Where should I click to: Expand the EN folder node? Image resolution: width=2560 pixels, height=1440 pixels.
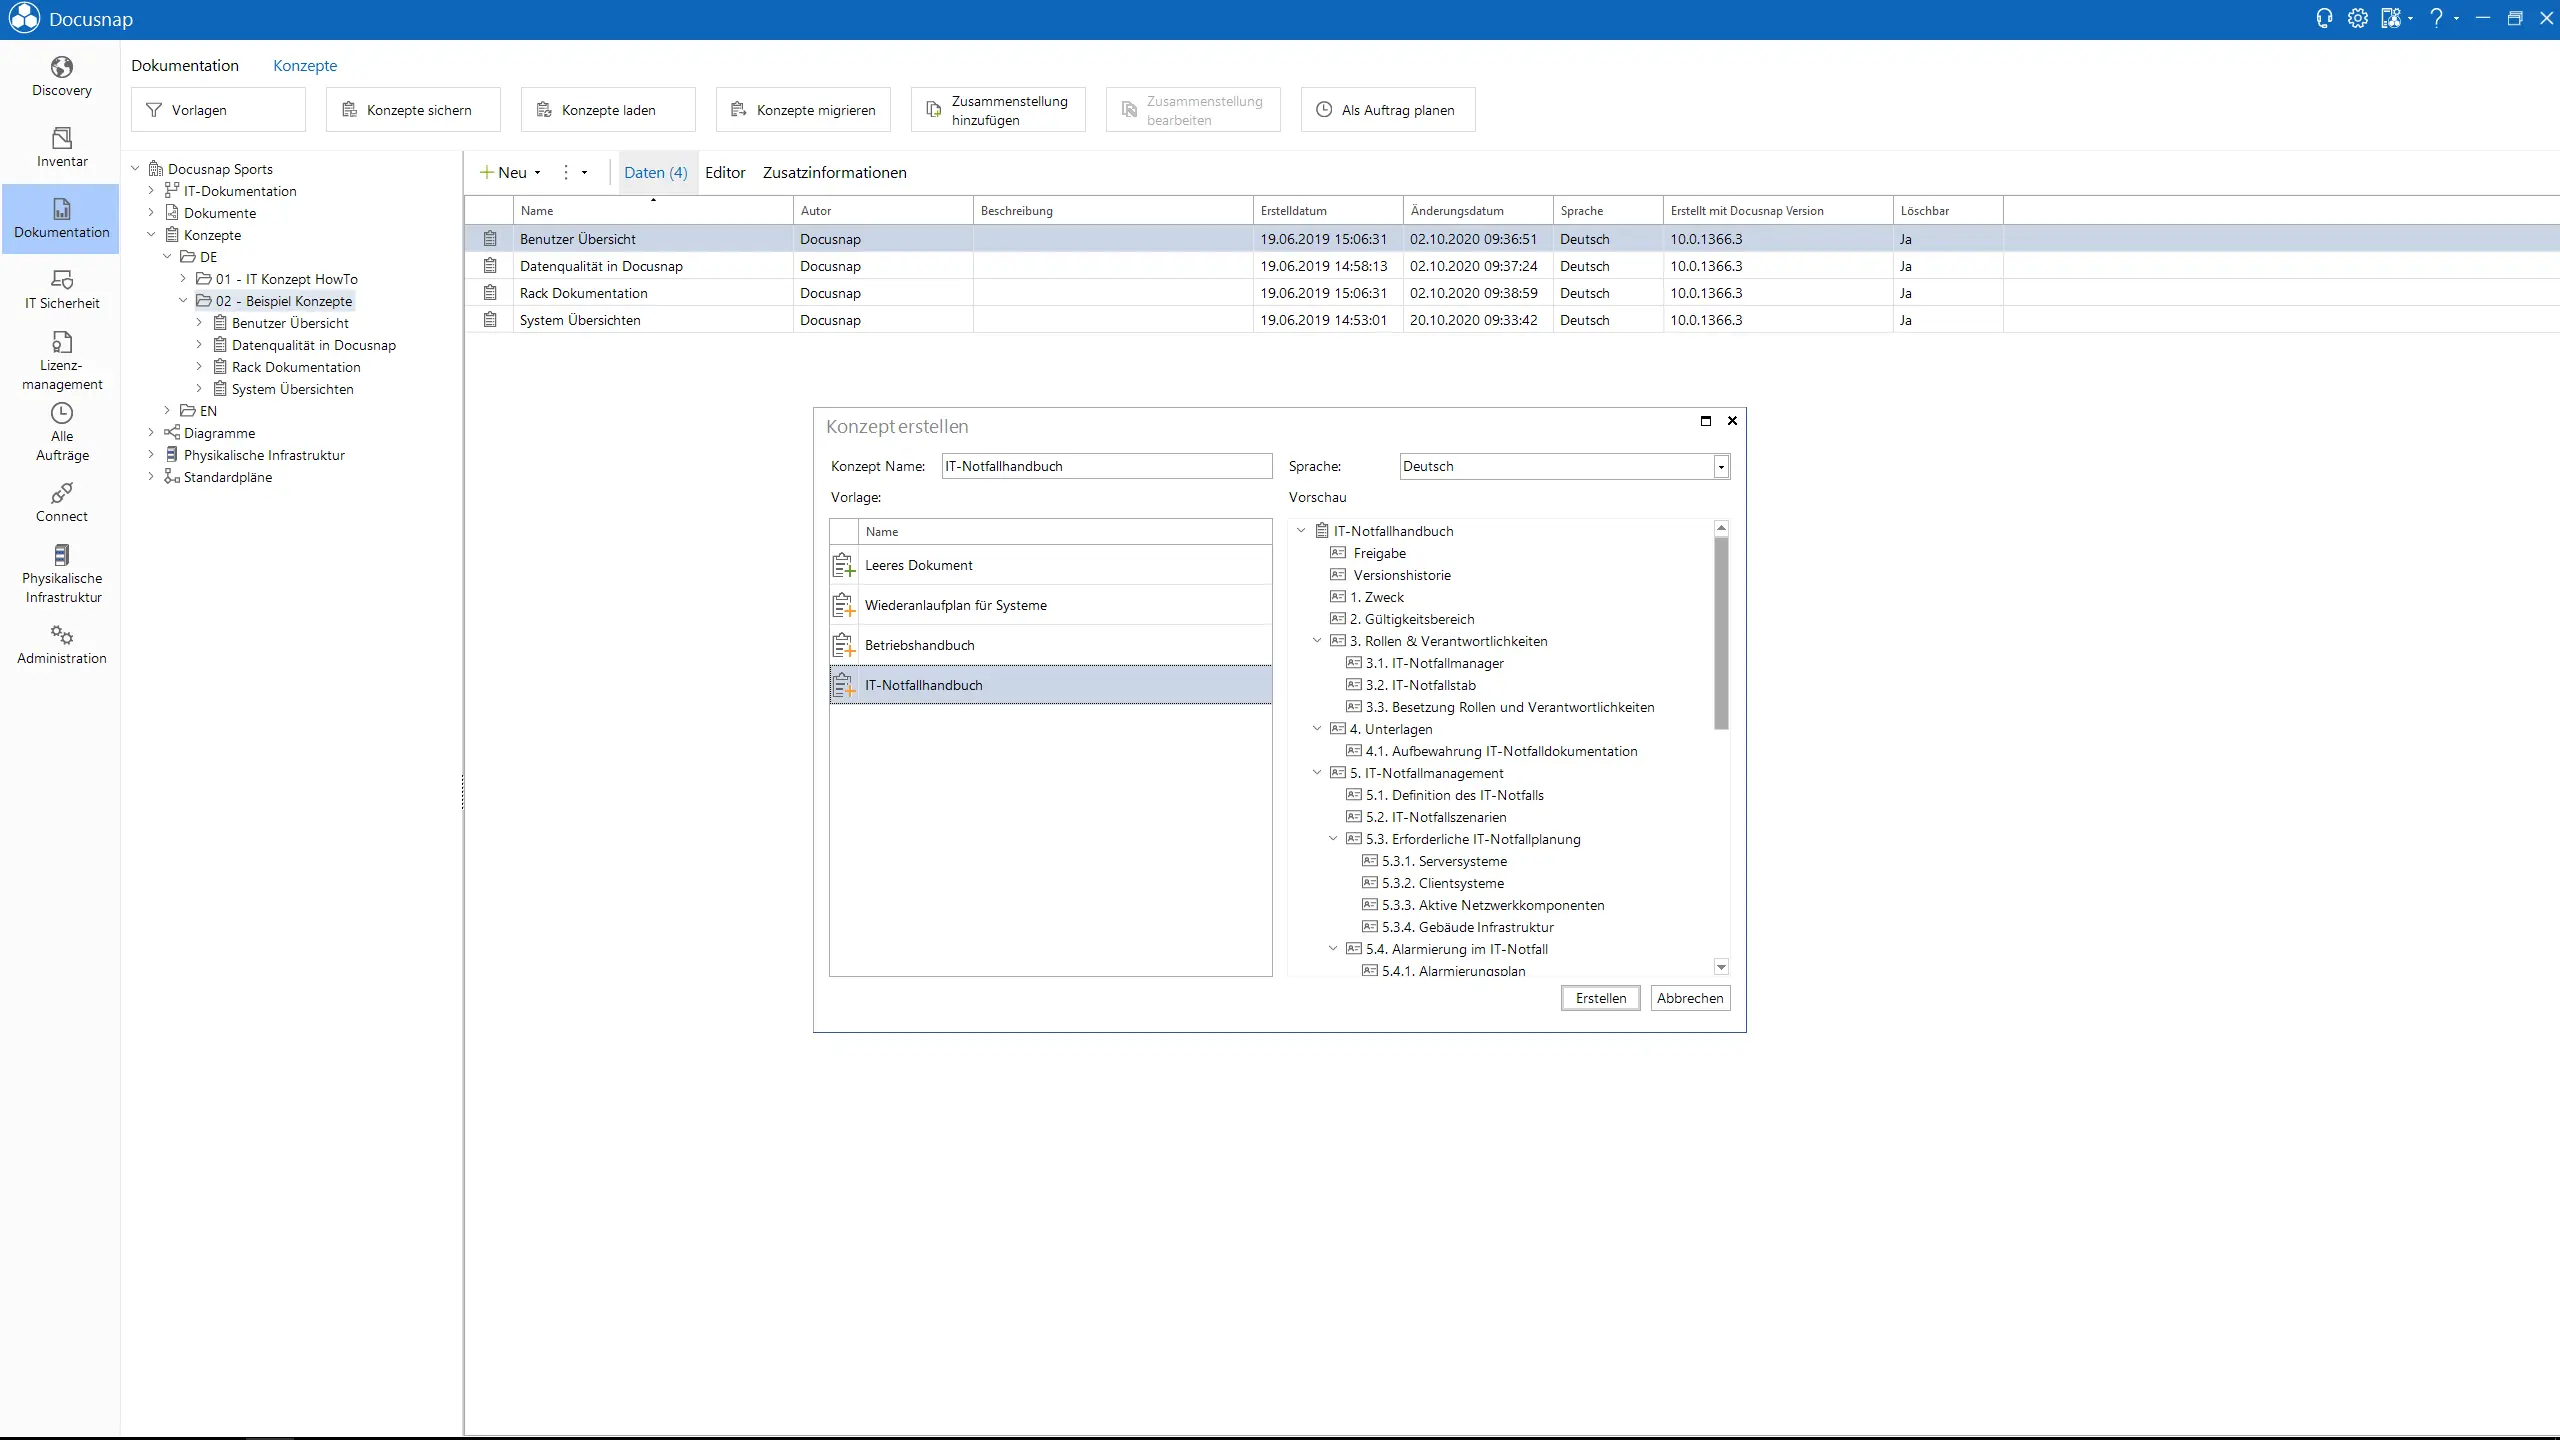(168, 411)
